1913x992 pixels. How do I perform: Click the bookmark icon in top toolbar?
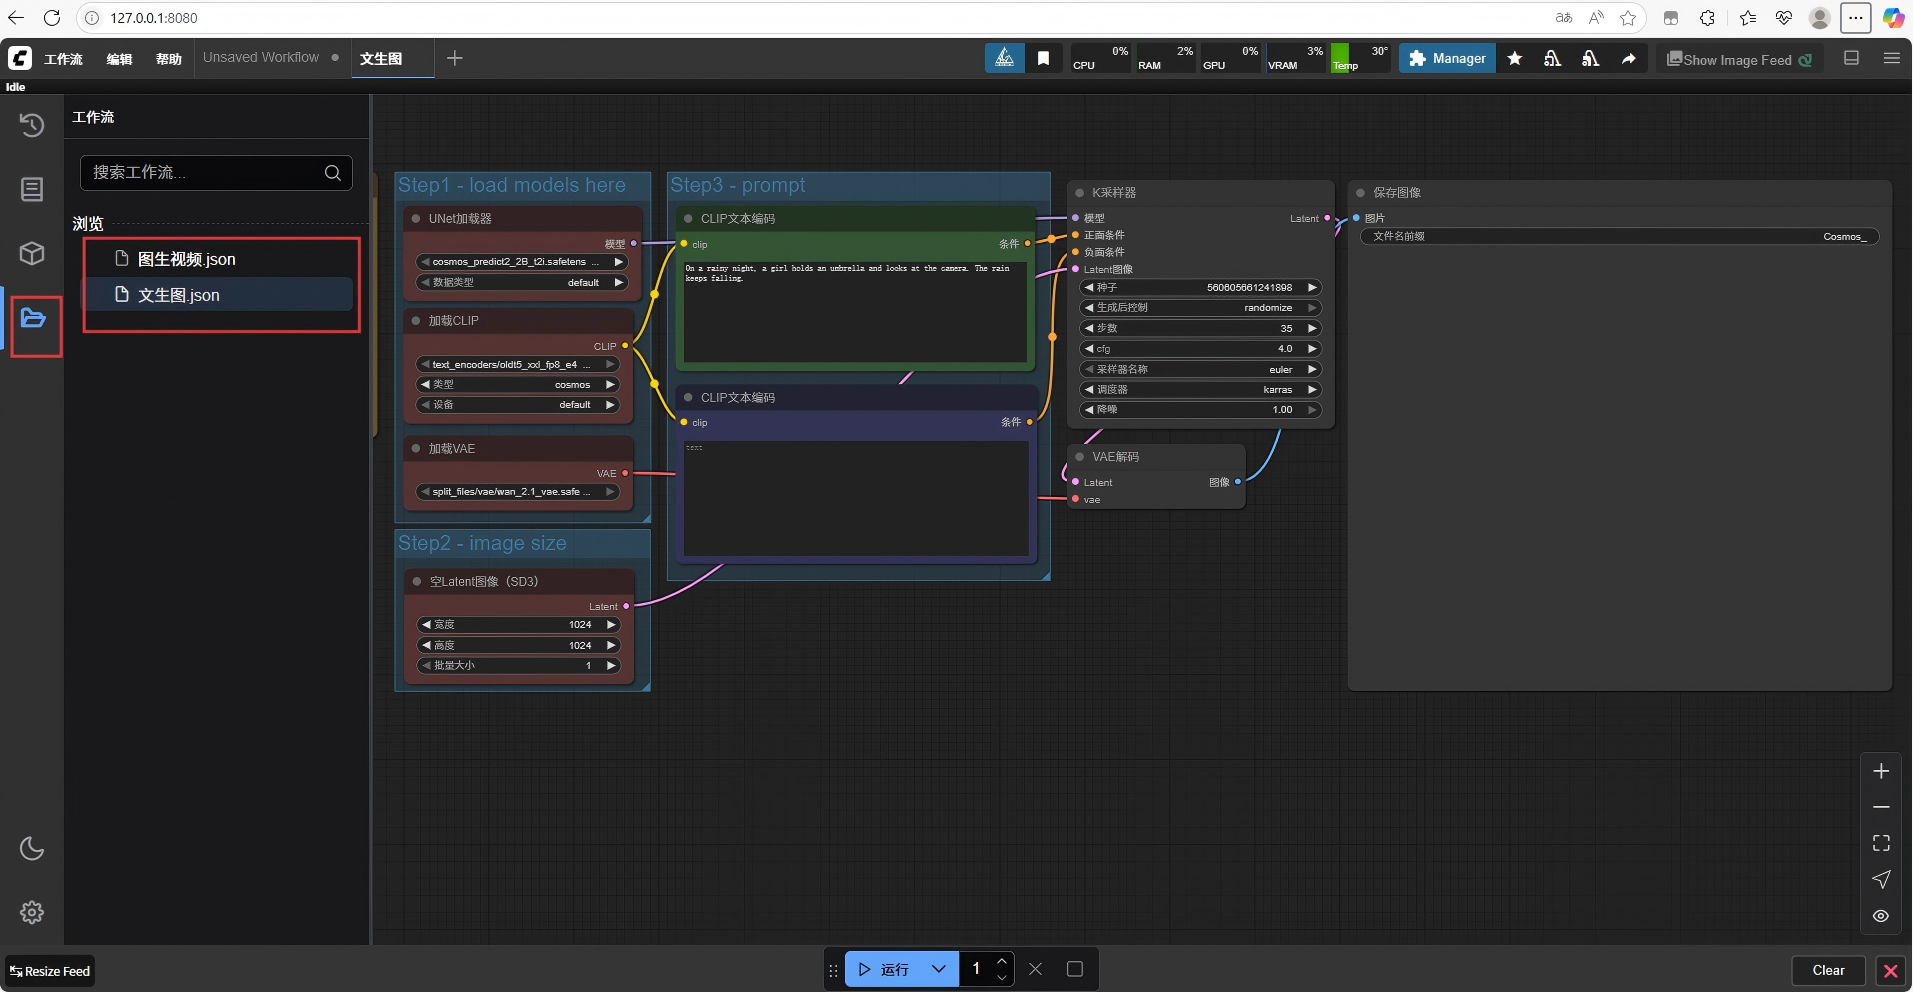point(1043,58)
